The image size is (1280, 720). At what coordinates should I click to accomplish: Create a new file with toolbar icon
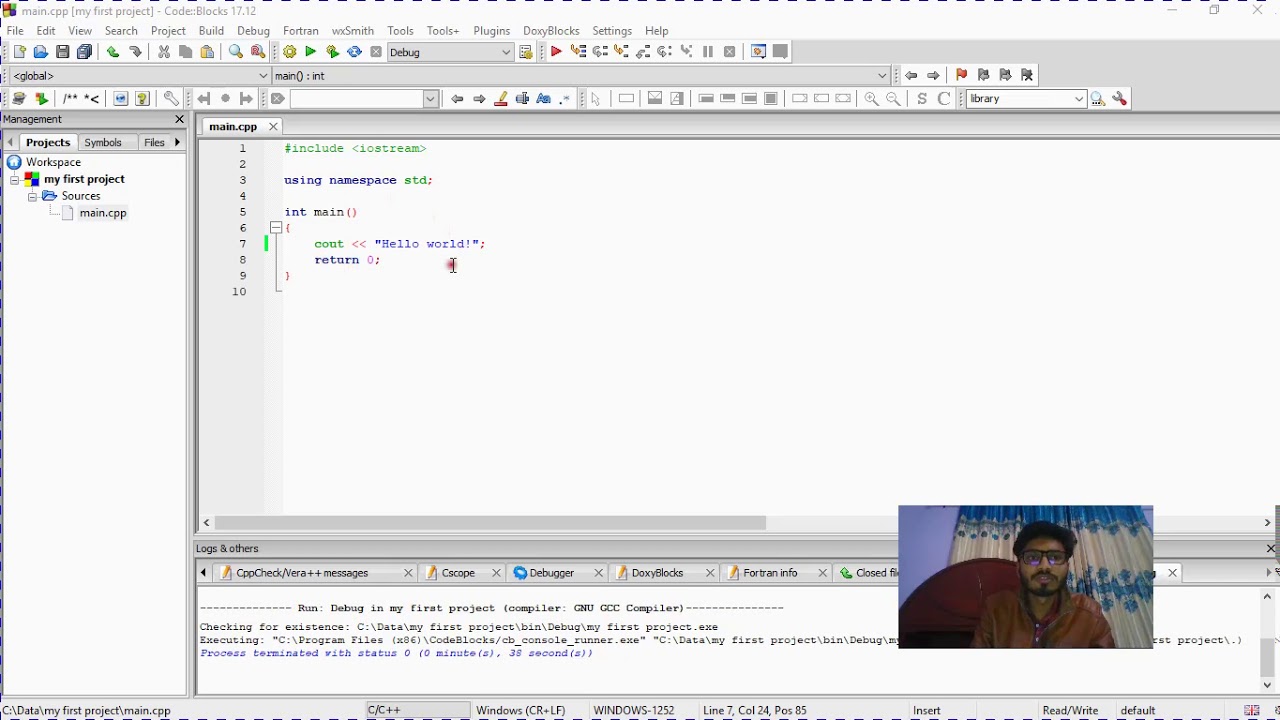(x=19, y=52)
